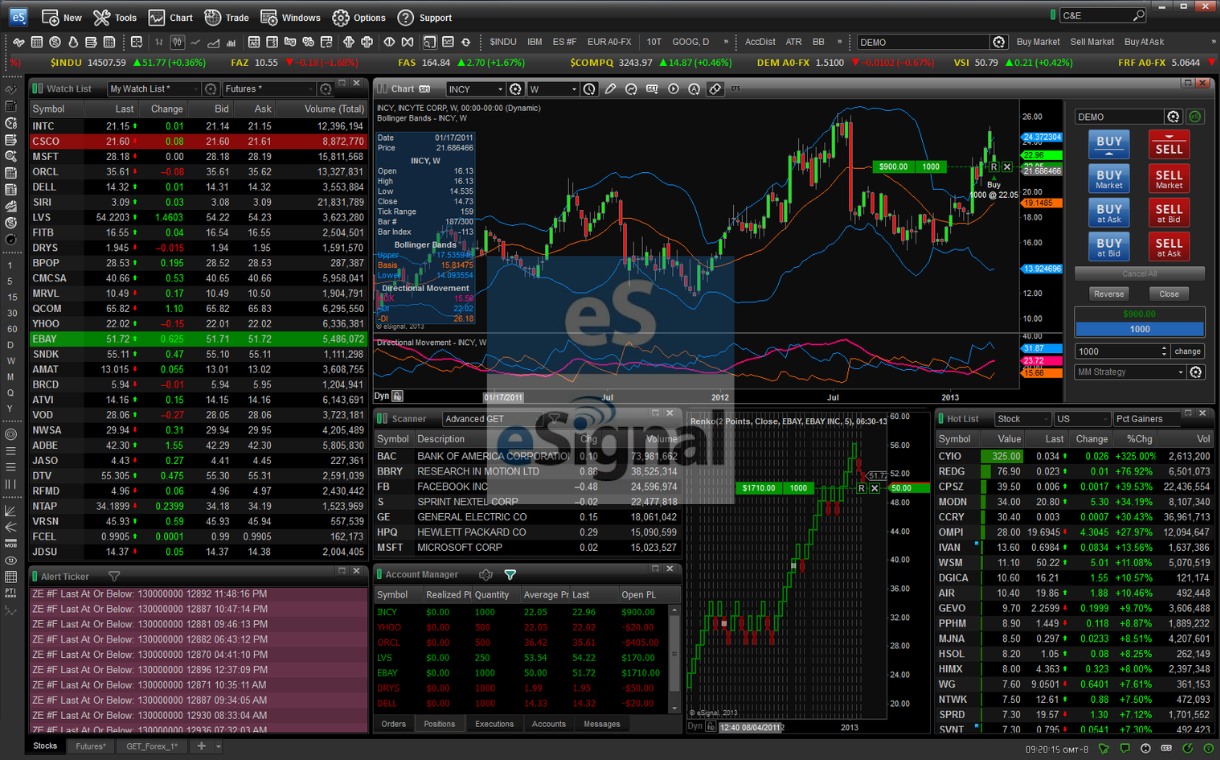Viewport: 1220px width, 760px height.
Task: Switch to the Executions tab
Action: click(x=494, y=724)
